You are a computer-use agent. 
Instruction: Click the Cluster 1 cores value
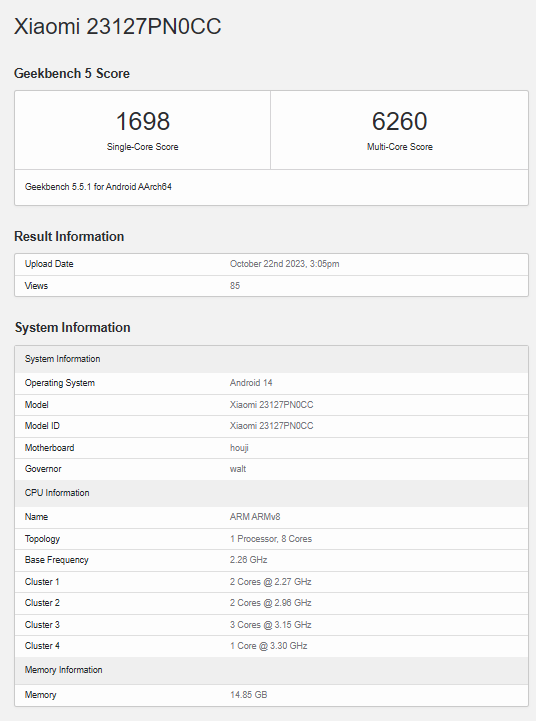271,582
